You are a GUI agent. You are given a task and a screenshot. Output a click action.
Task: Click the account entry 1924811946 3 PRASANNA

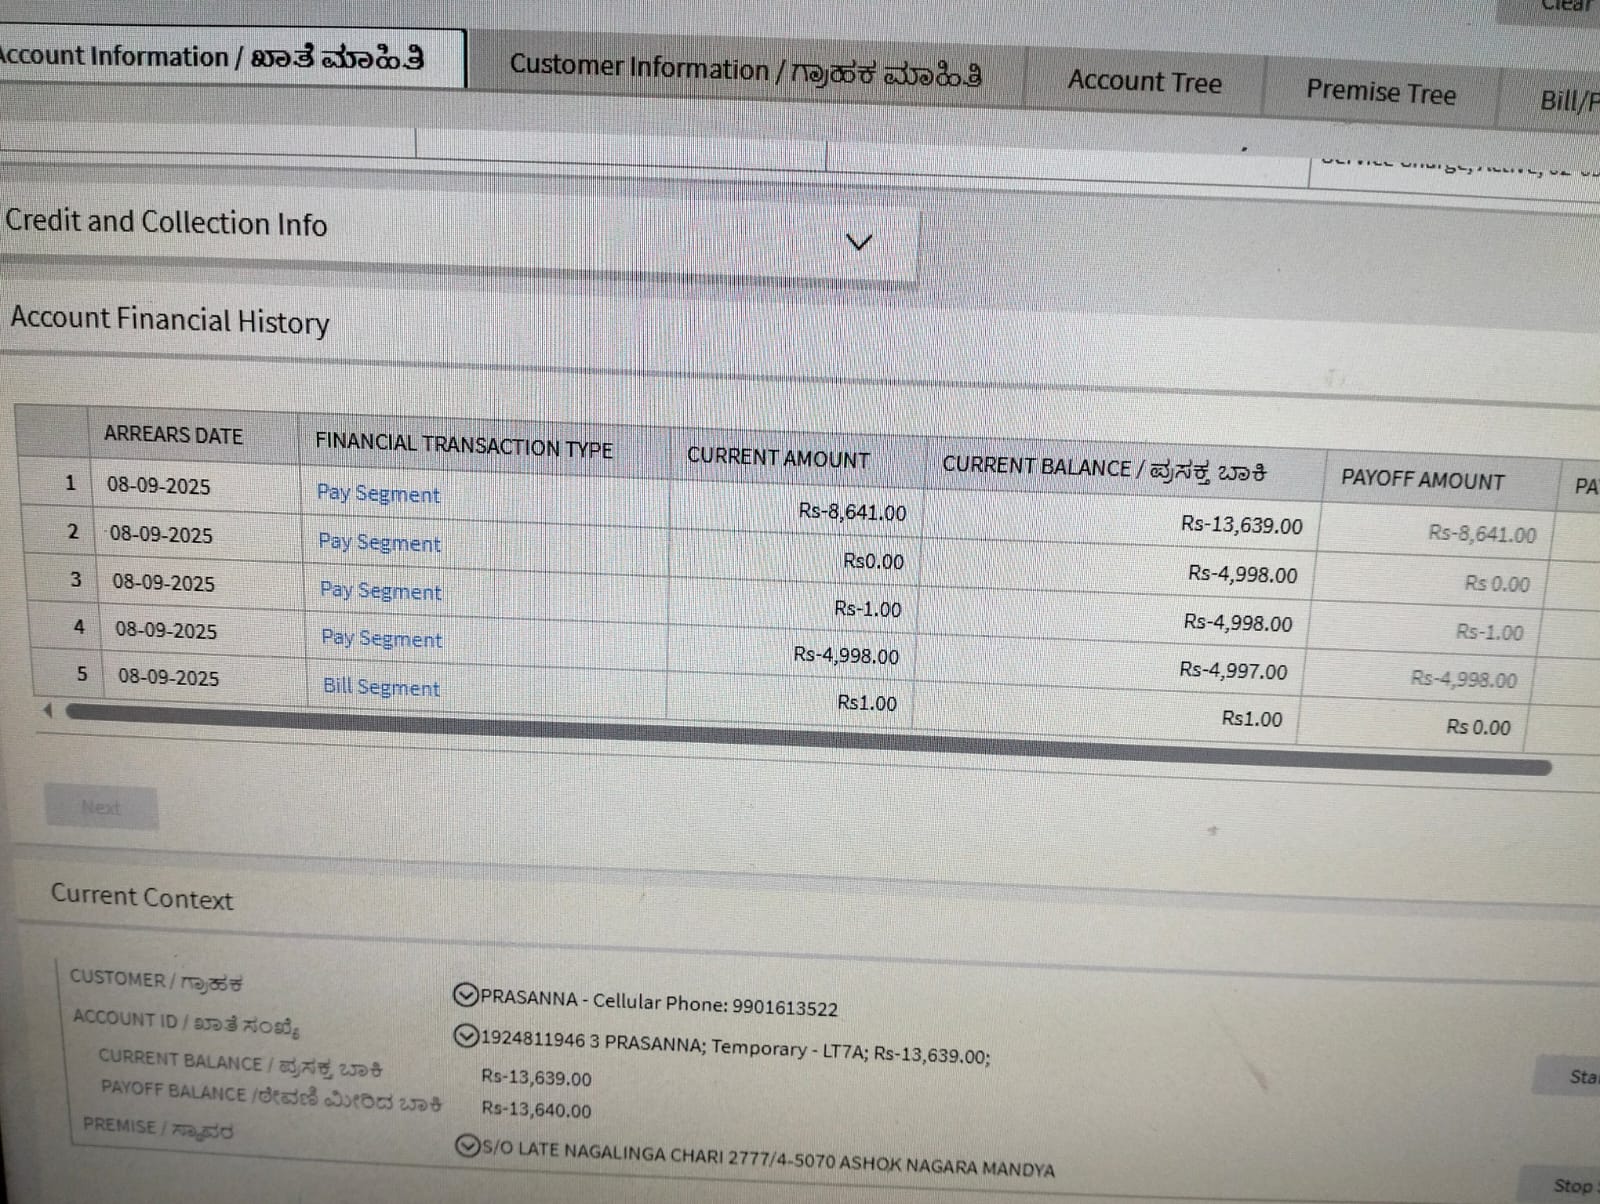point(736,1047)
